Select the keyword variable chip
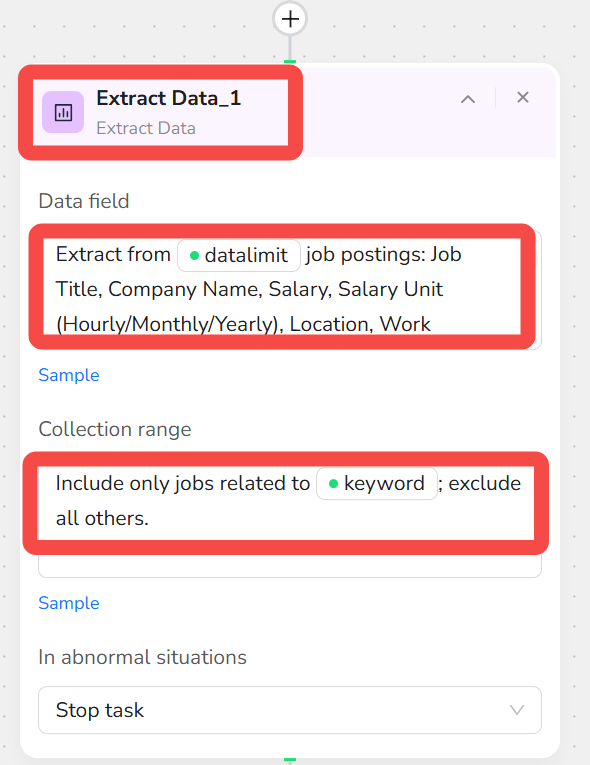 377,483
